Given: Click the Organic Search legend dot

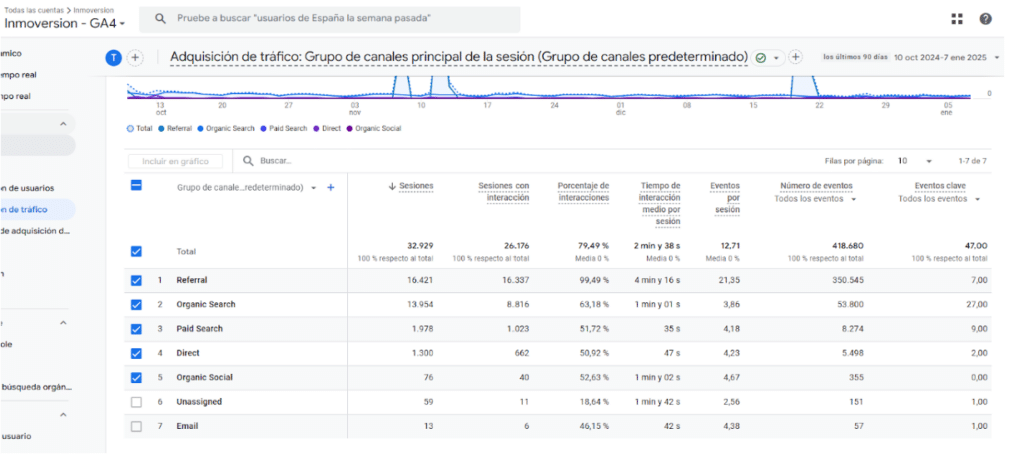Looking at the screenshot, I should pos(201,129).
